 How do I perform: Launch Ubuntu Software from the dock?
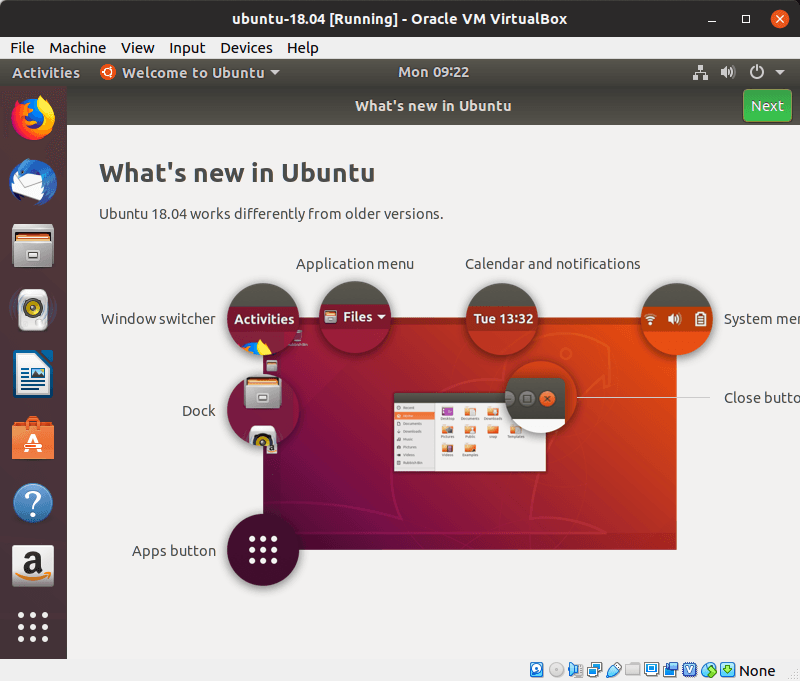33,438
